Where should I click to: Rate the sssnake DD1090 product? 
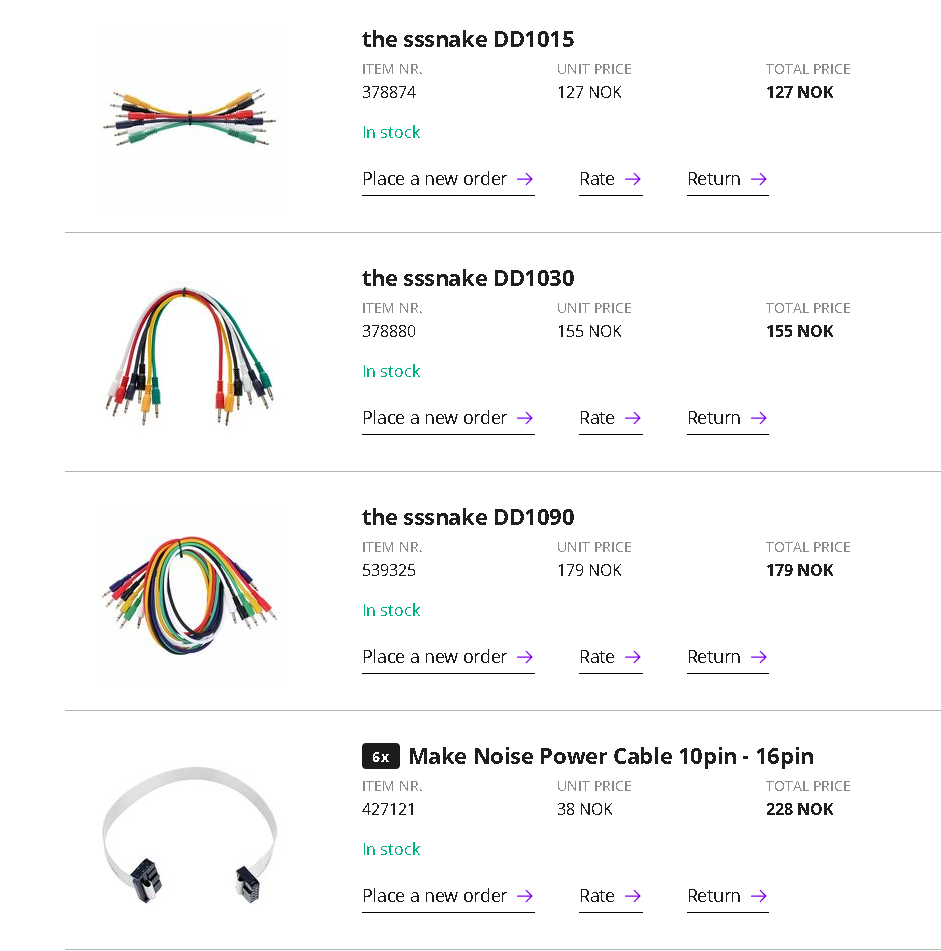610,657
